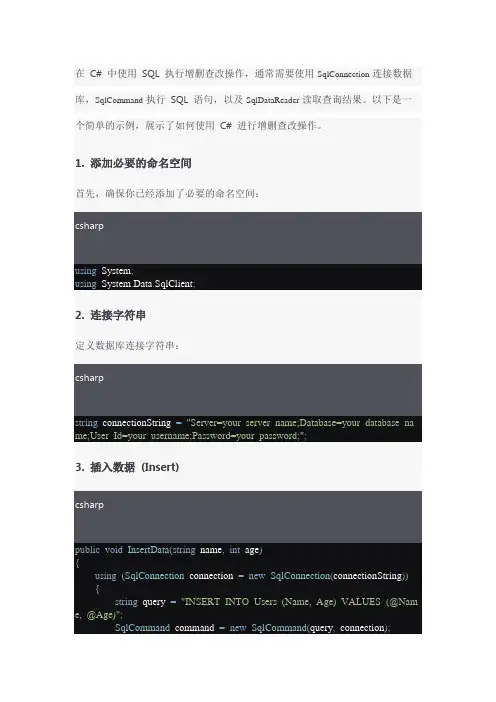Click the sentence '首先，确保你已经添加了必要的命名空间'
The image size is (496, 702).
click(167, 194)
